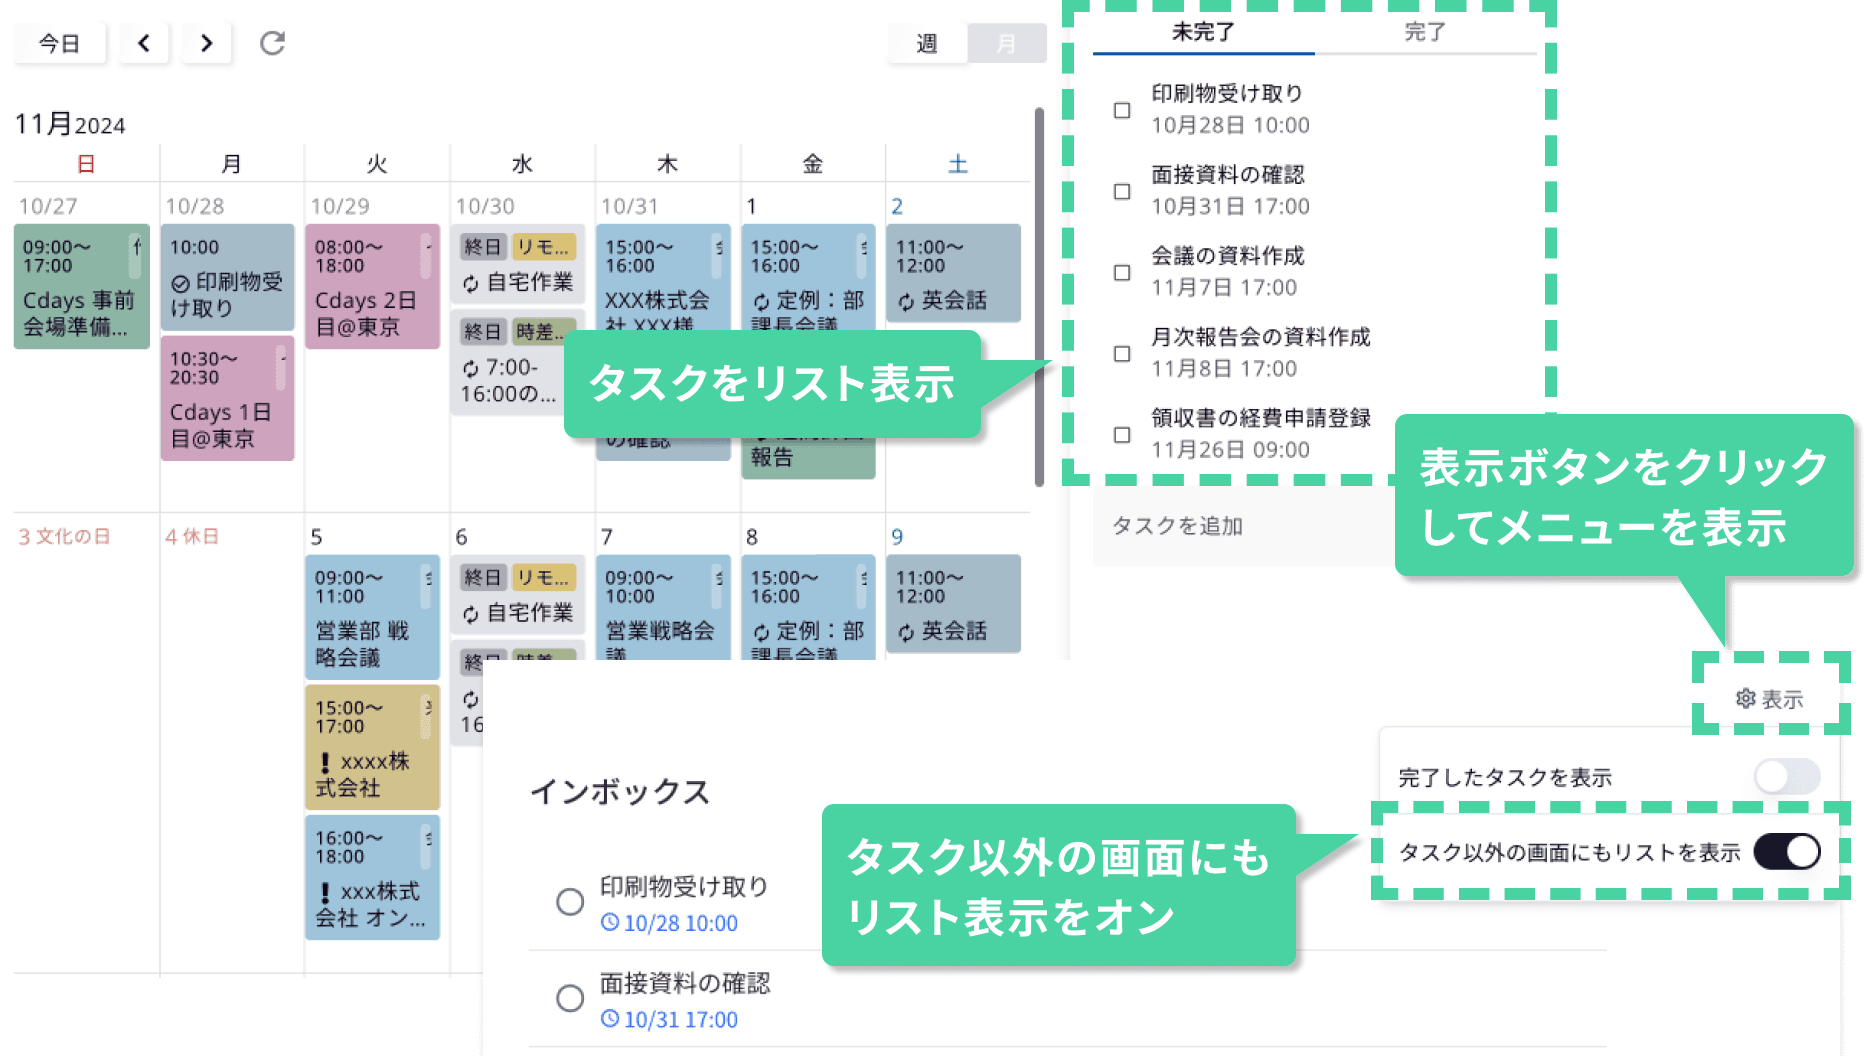Open the 未完了 tasks tab

1203,32
